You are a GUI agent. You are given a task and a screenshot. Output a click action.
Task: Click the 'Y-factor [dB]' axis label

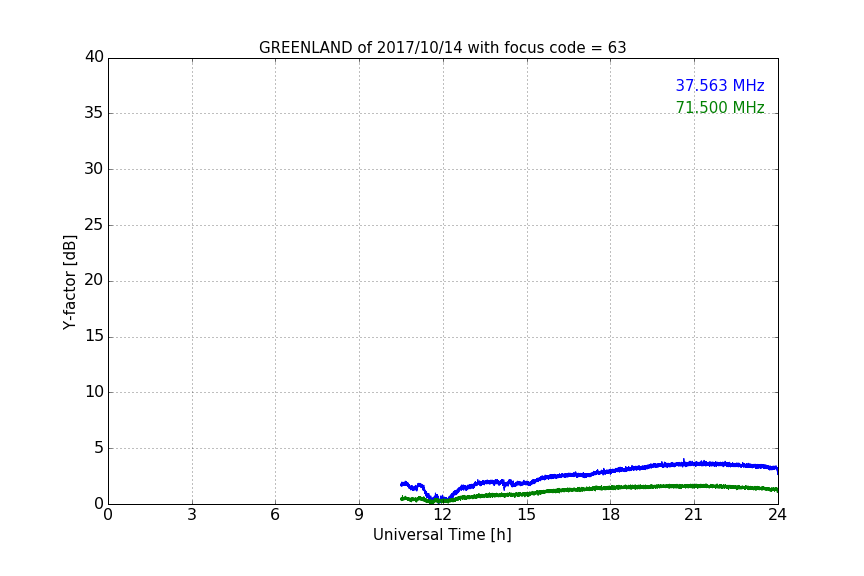click(70, 282)
